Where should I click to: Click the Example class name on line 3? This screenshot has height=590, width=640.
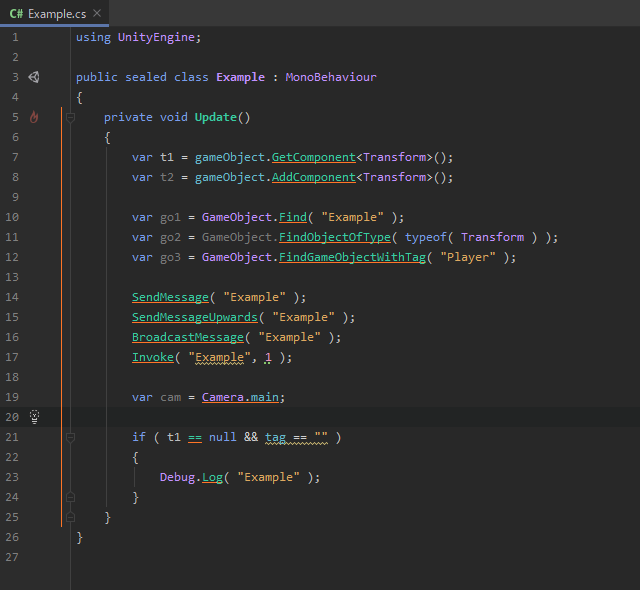240,77
